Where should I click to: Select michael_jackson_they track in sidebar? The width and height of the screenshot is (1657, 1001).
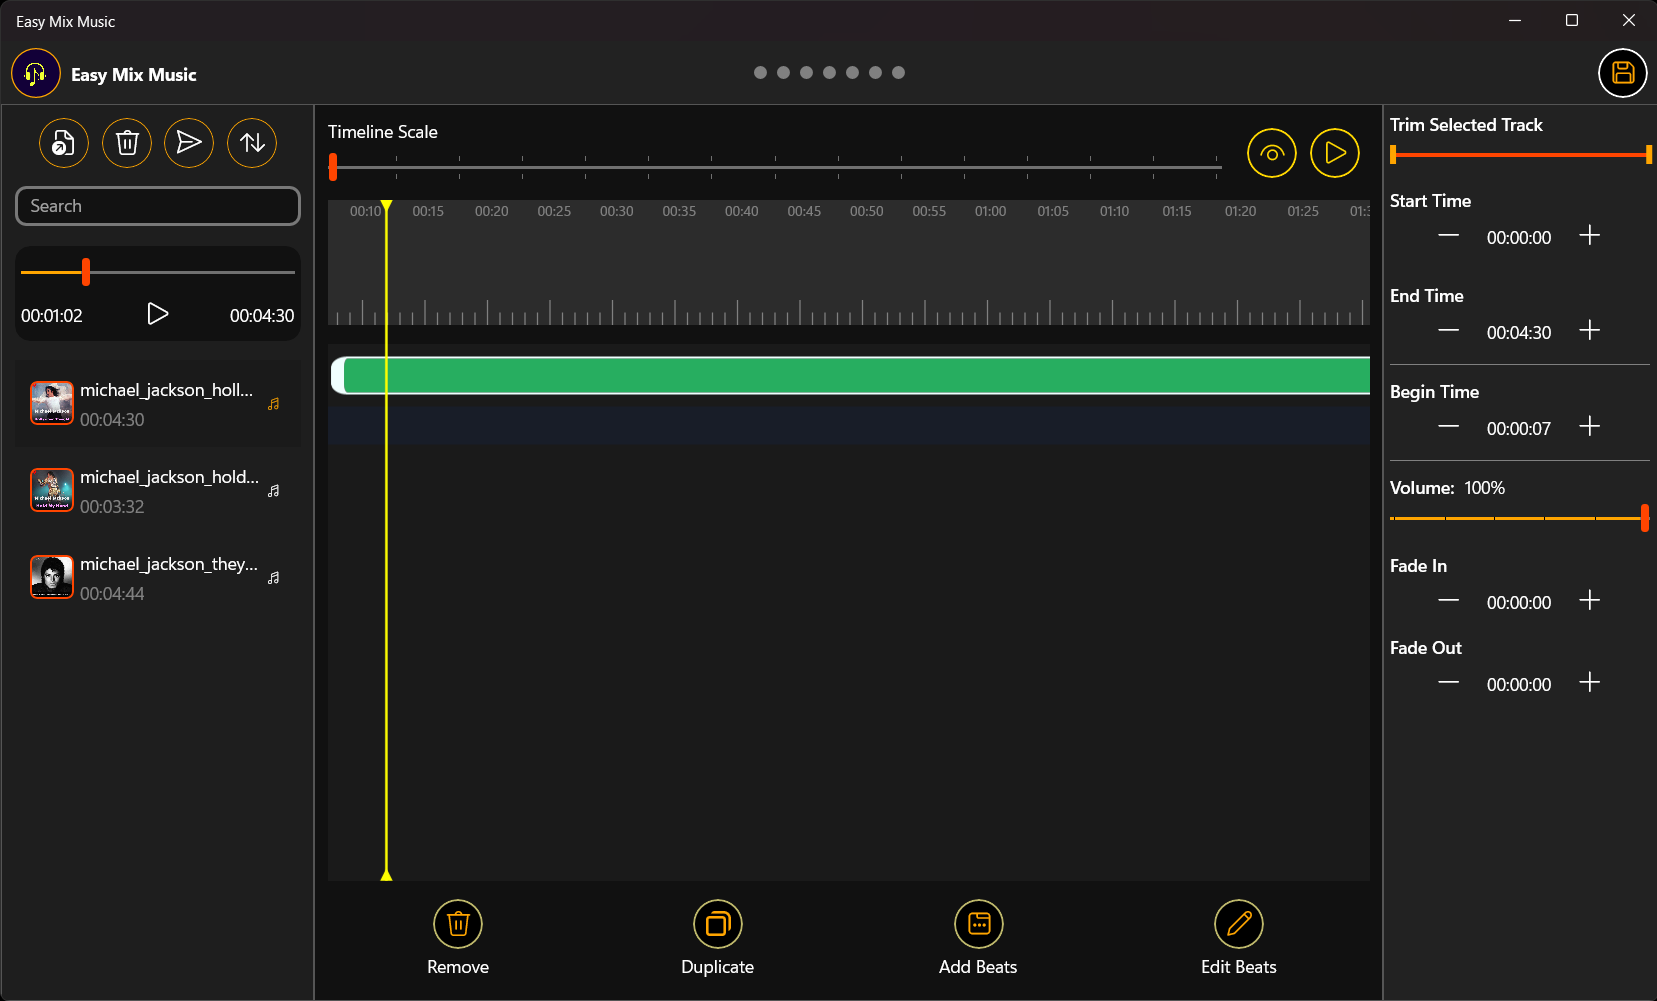157,577
